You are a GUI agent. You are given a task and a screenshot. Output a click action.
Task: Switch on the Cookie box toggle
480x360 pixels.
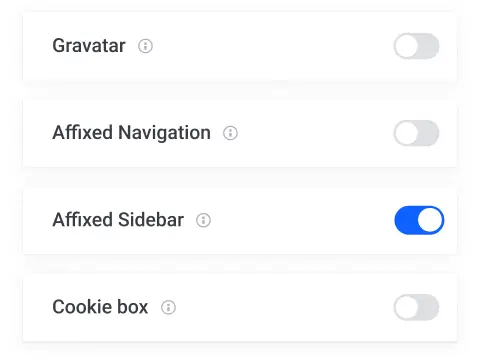click(416, 307)
